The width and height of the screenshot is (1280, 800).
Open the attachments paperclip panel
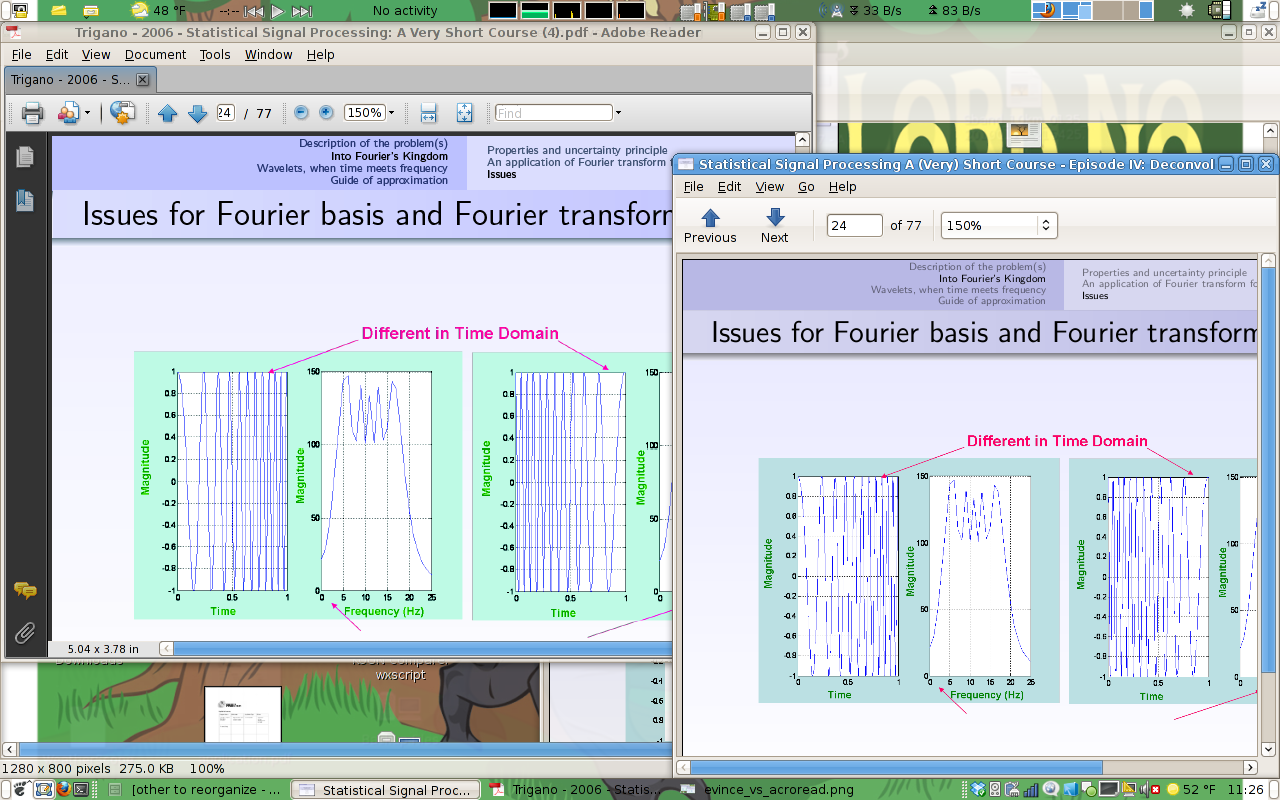click(25, 632)
